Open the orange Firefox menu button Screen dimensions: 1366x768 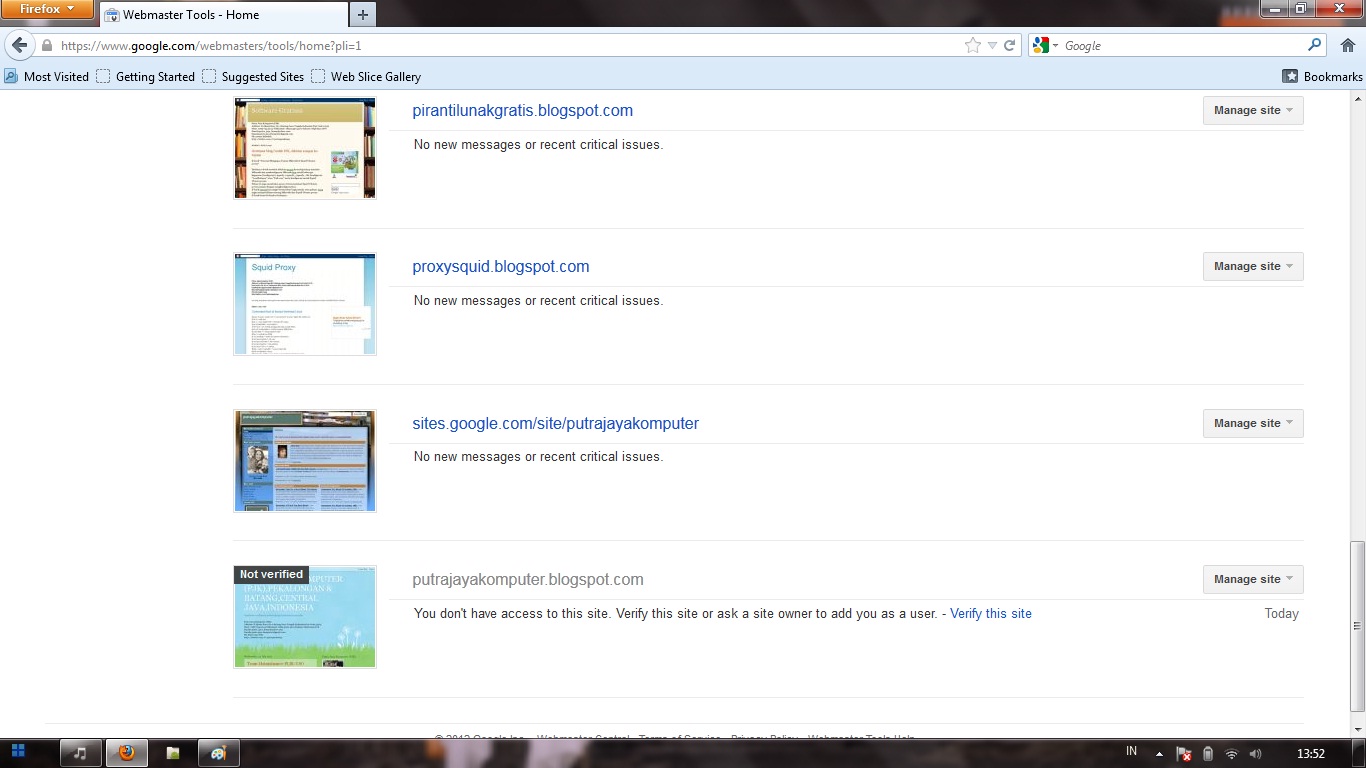(48, 9)
